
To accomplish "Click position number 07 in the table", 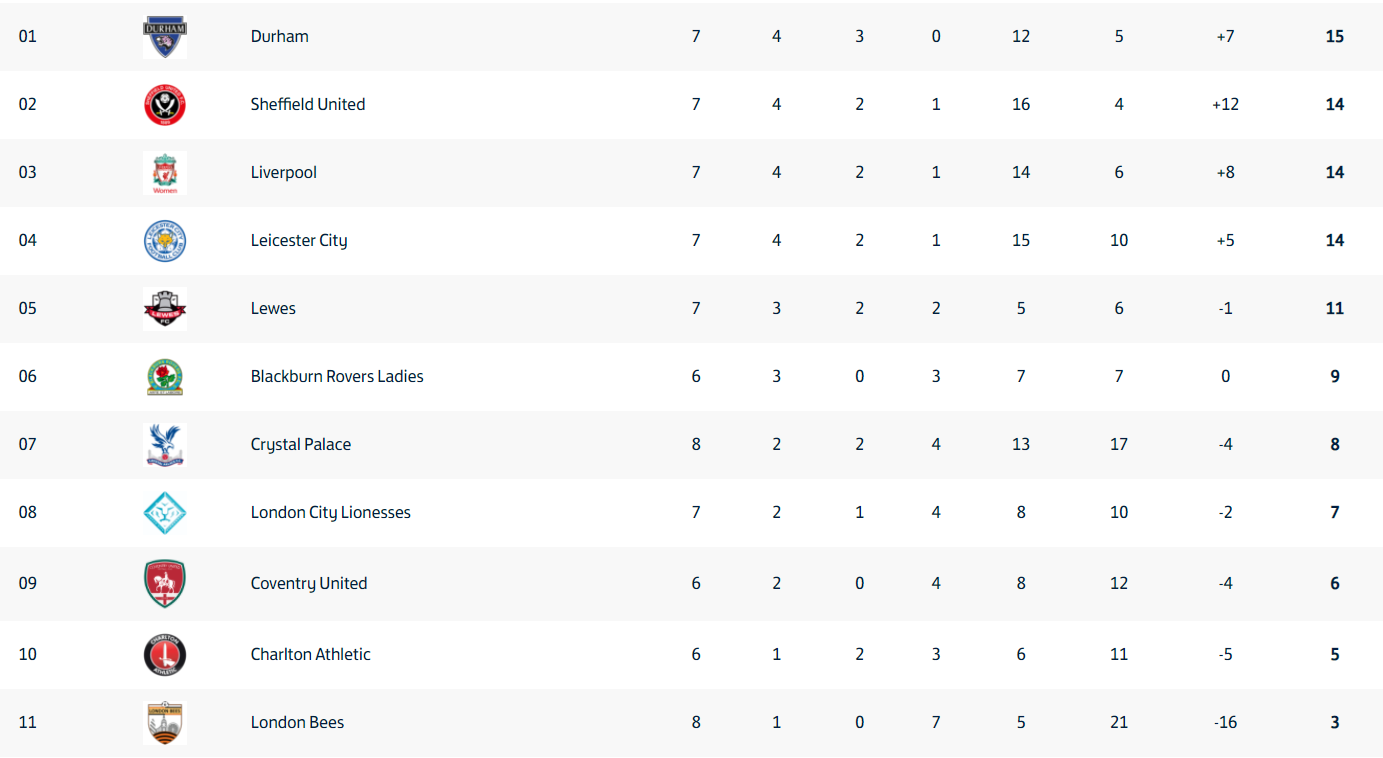I will (28, 444).
